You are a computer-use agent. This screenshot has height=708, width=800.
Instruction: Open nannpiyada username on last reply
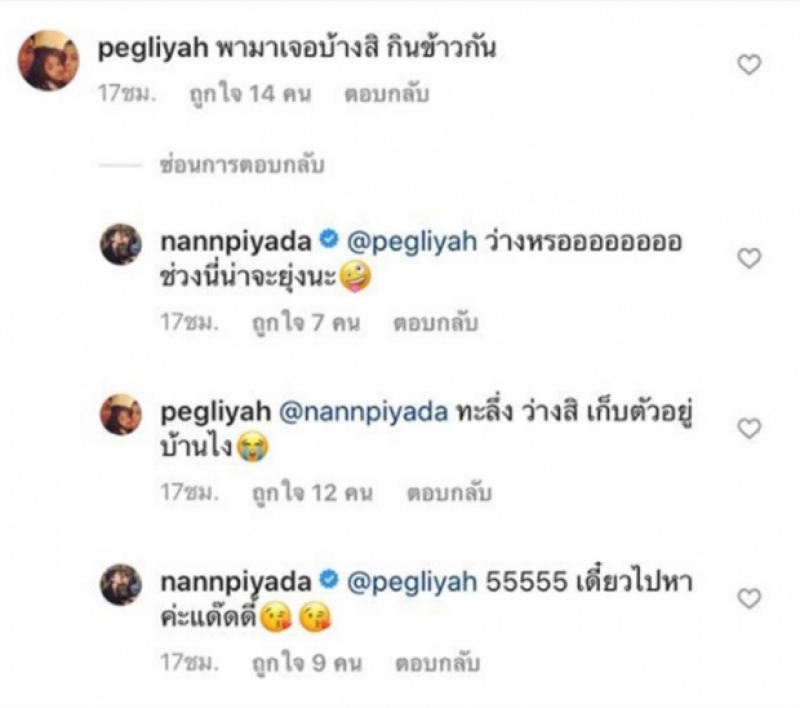click(x=236, y=583)
